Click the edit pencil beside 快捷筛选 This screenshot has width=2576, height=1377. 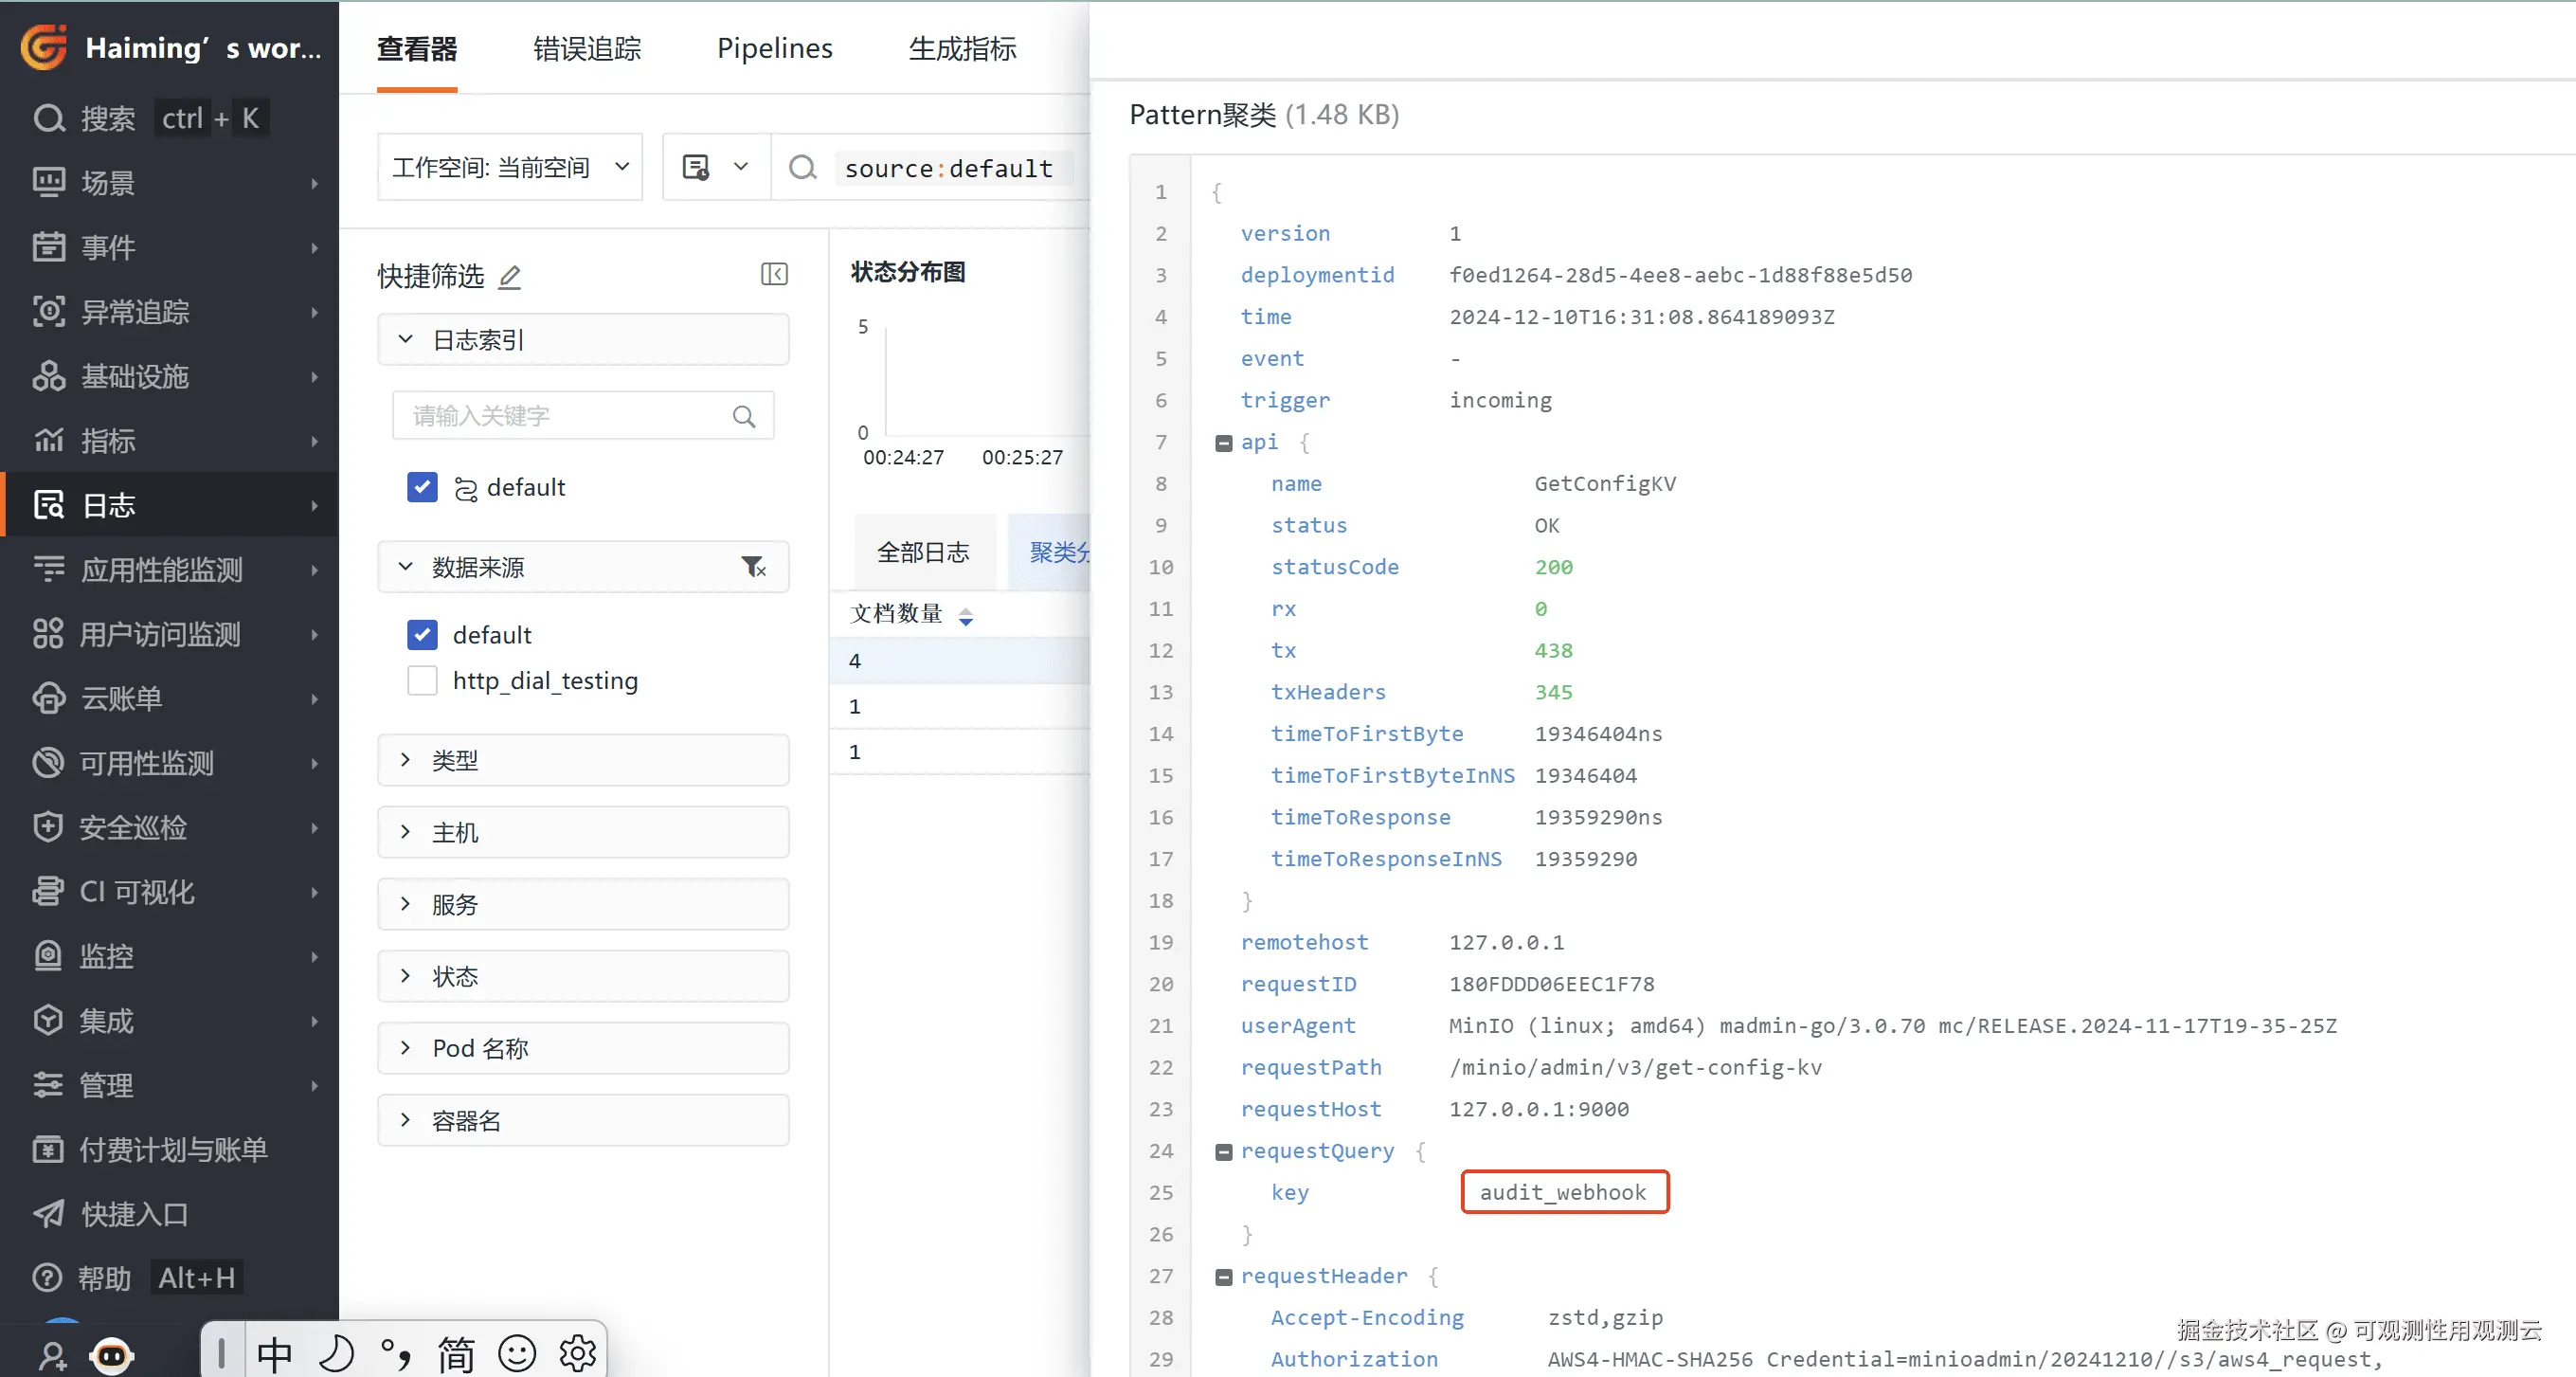pyautogui.click(x=510, y=277)
